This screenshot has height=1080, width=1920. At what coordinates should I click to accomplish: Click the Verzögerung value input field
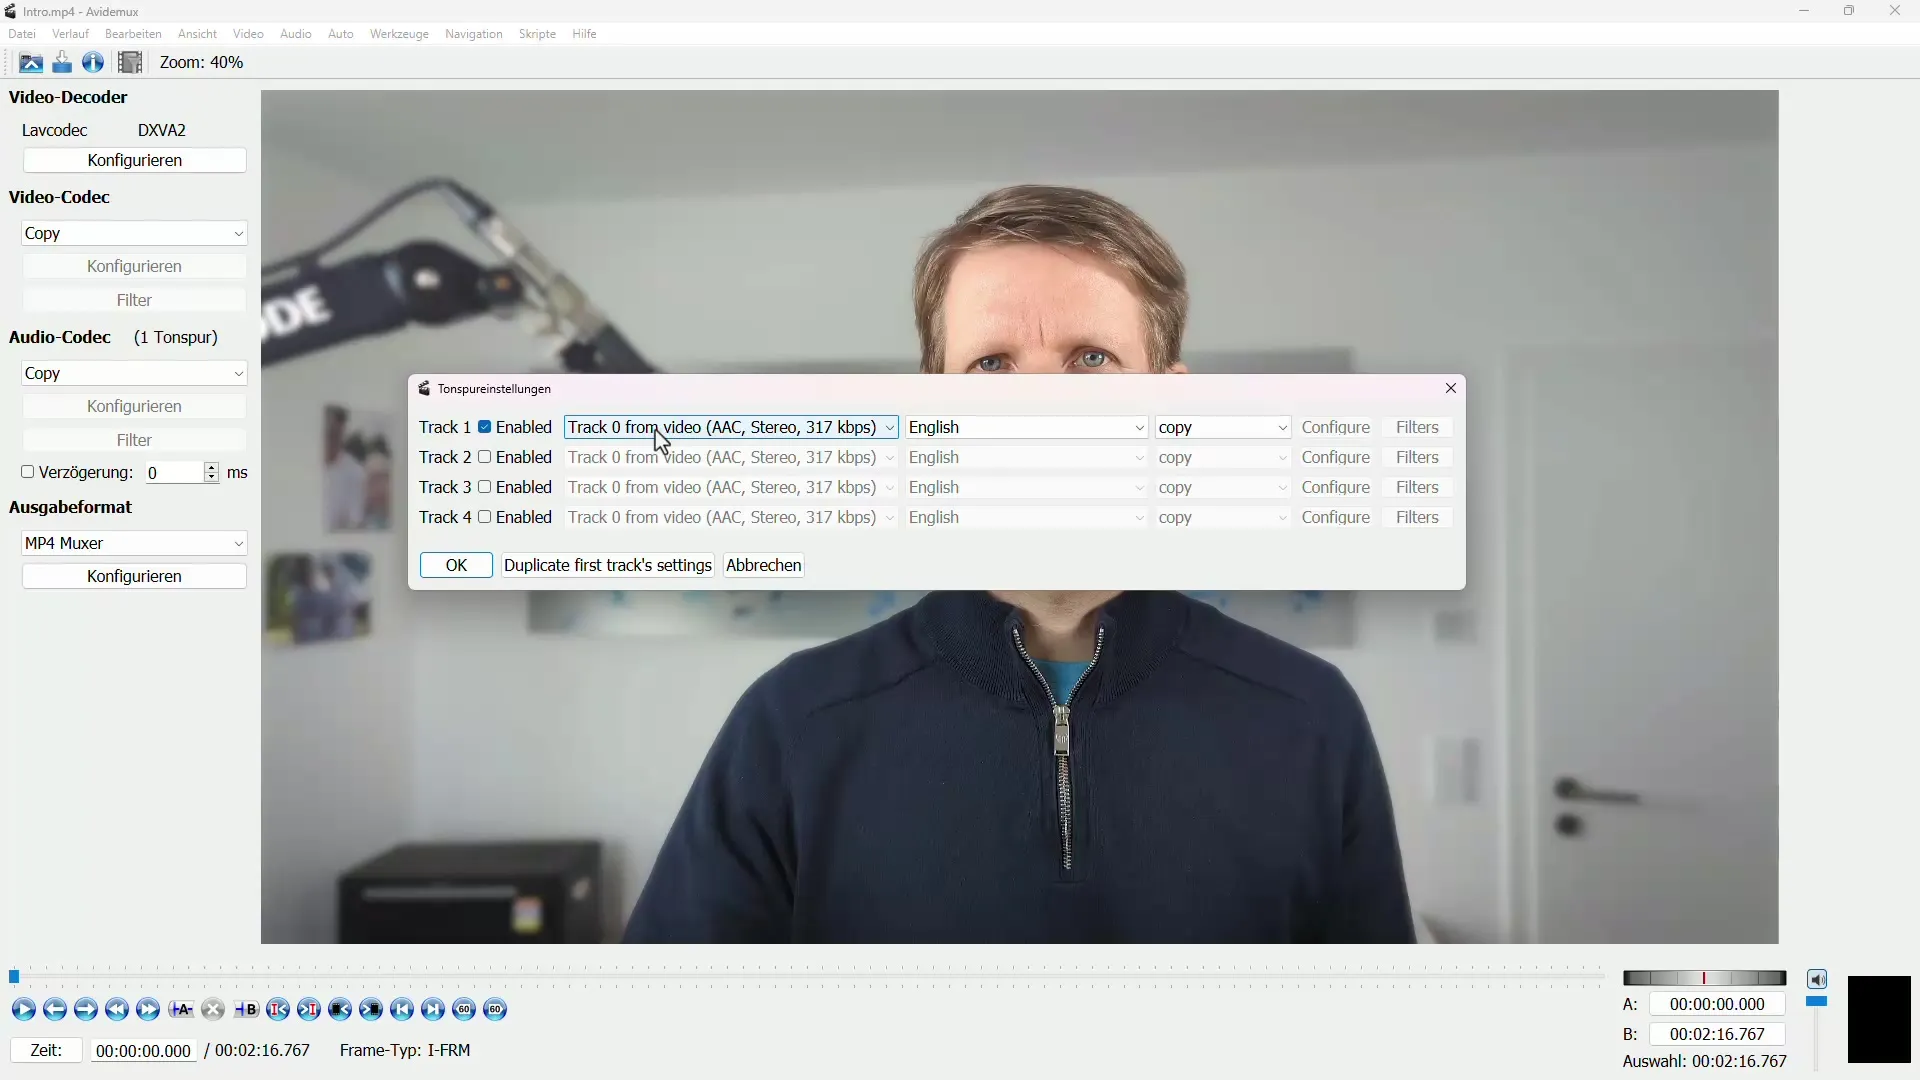coord(171,472)
